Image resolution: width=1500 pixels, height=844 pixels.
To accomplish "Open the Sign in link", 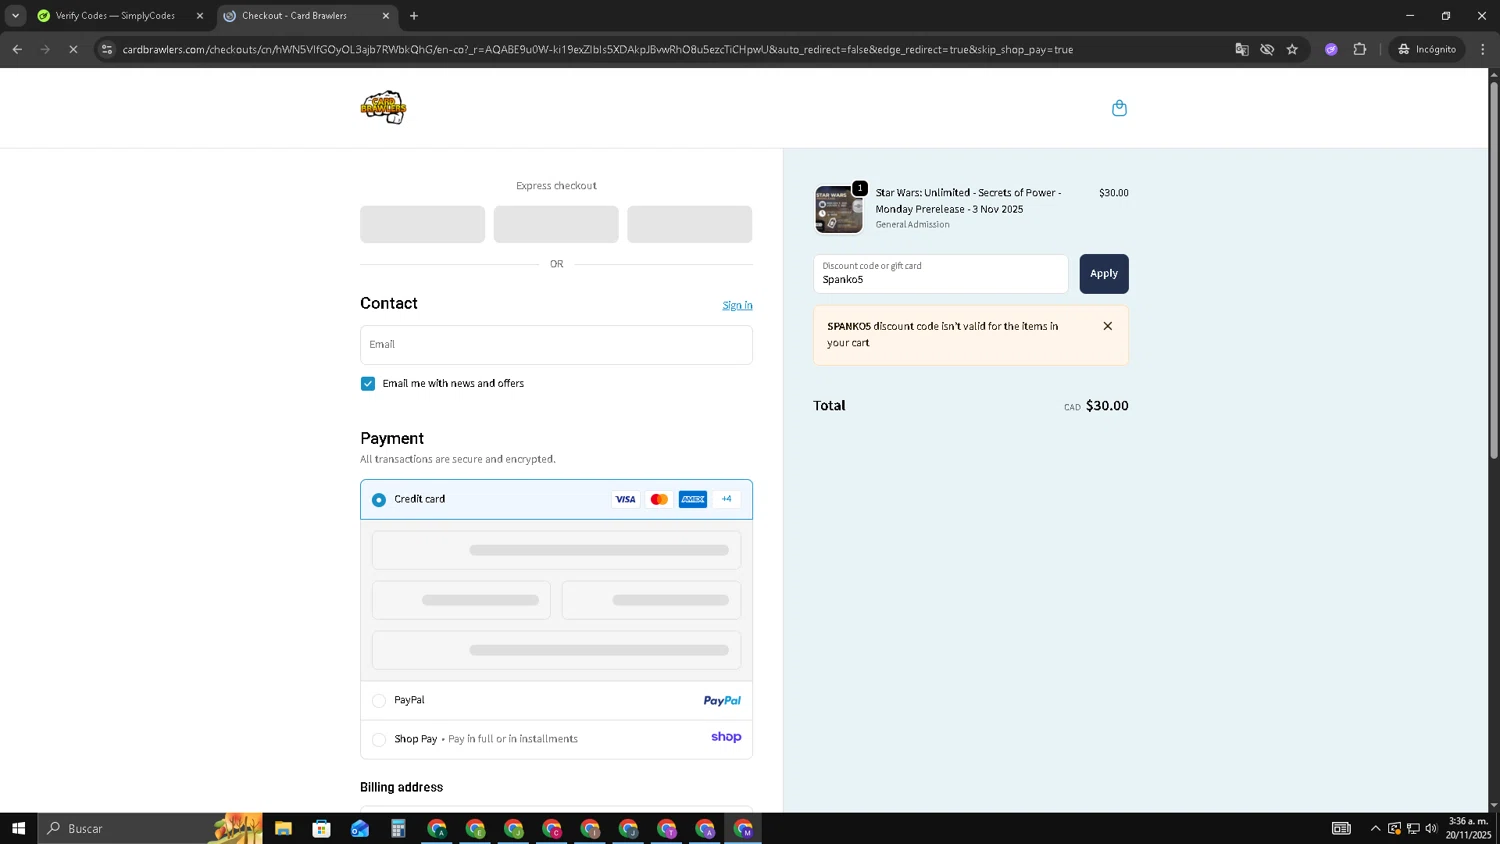I will point(737,305).
